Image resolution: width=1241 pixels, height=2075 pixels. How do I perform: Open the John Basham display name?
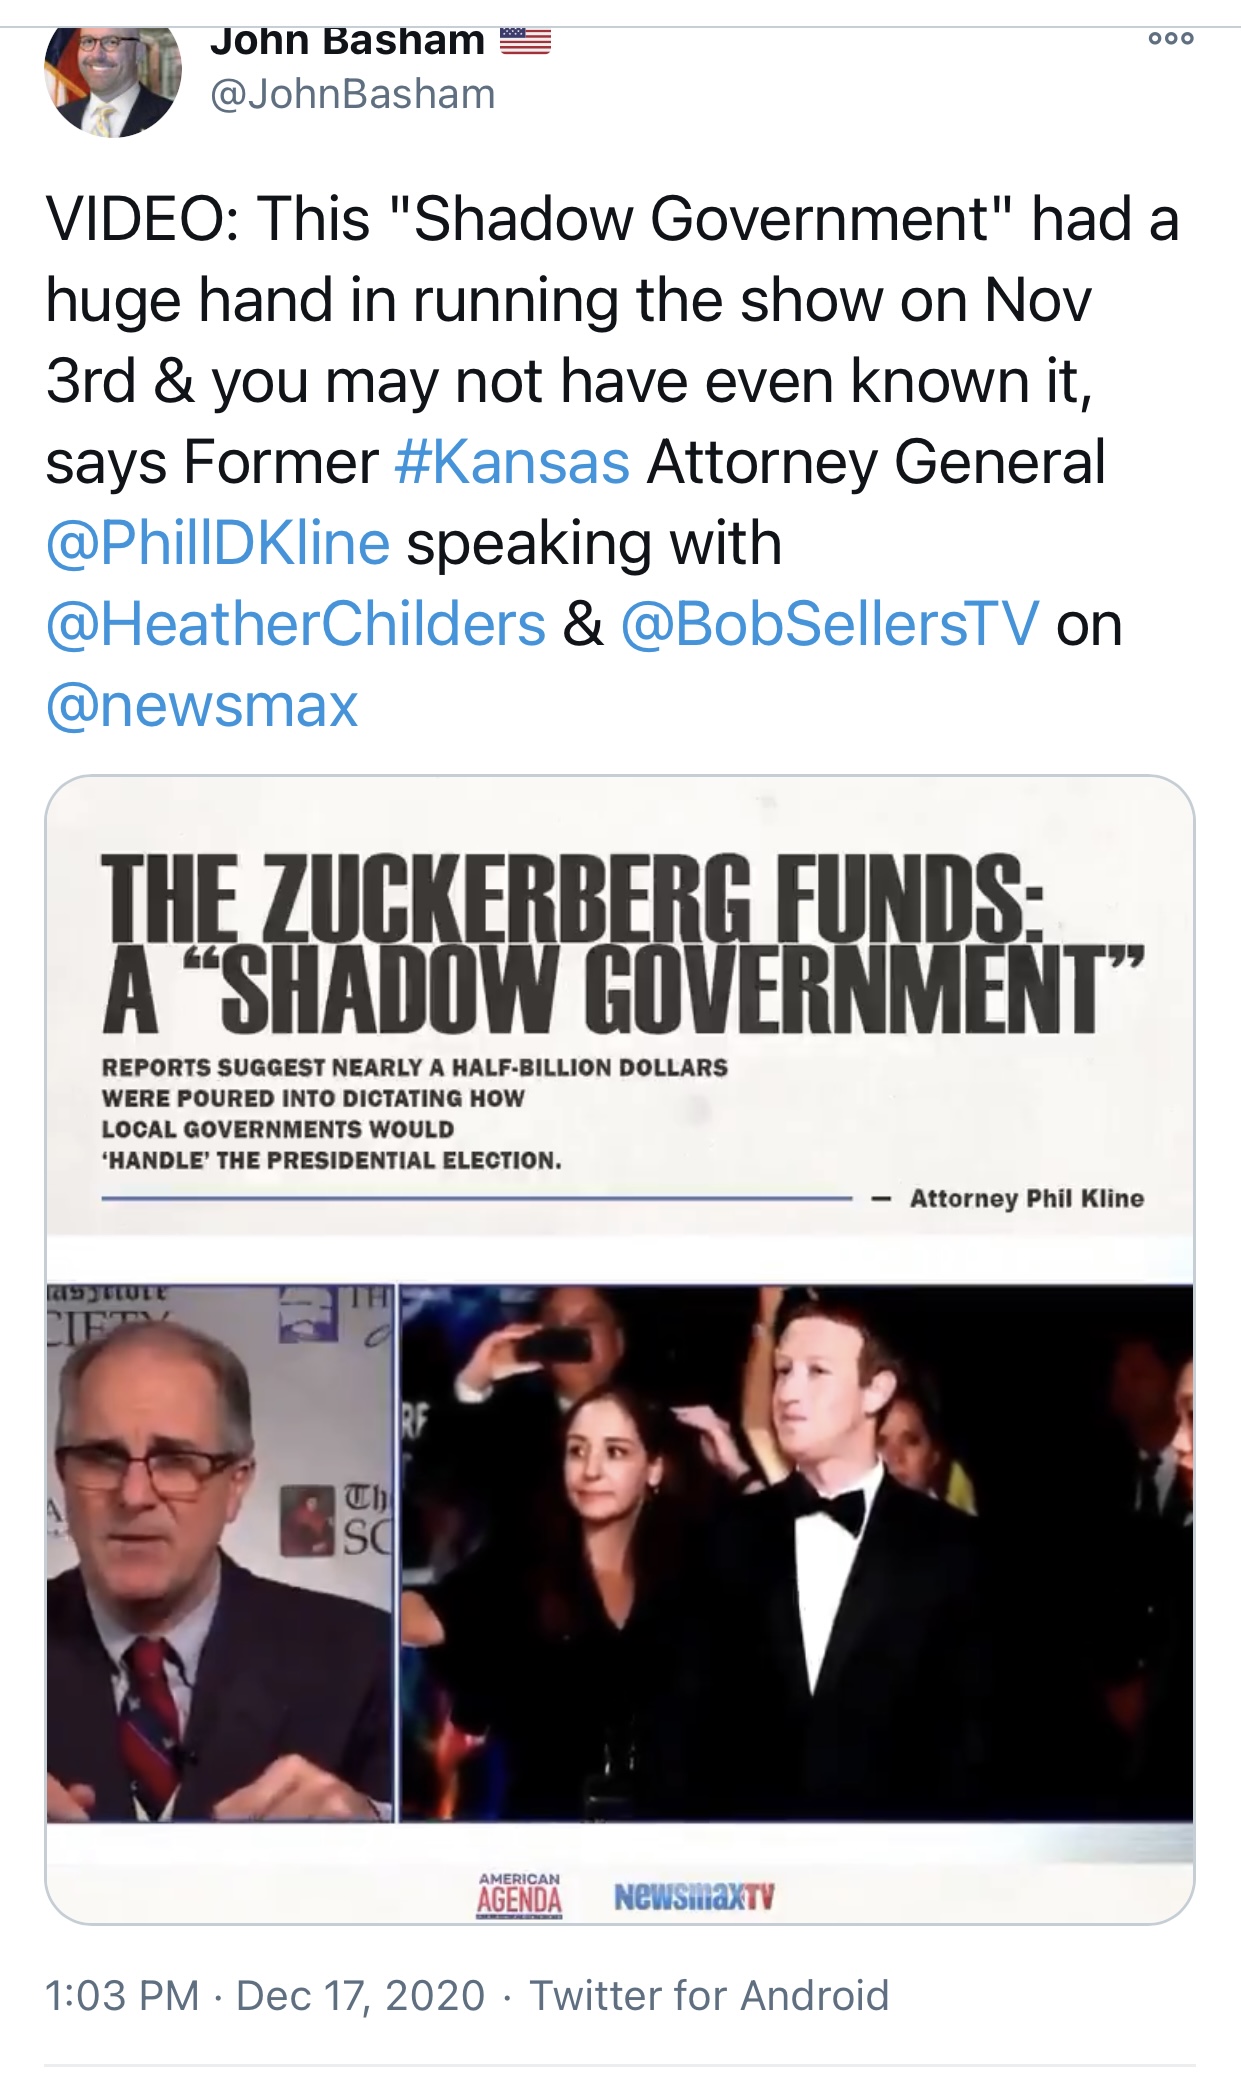[x=347, y=42]
